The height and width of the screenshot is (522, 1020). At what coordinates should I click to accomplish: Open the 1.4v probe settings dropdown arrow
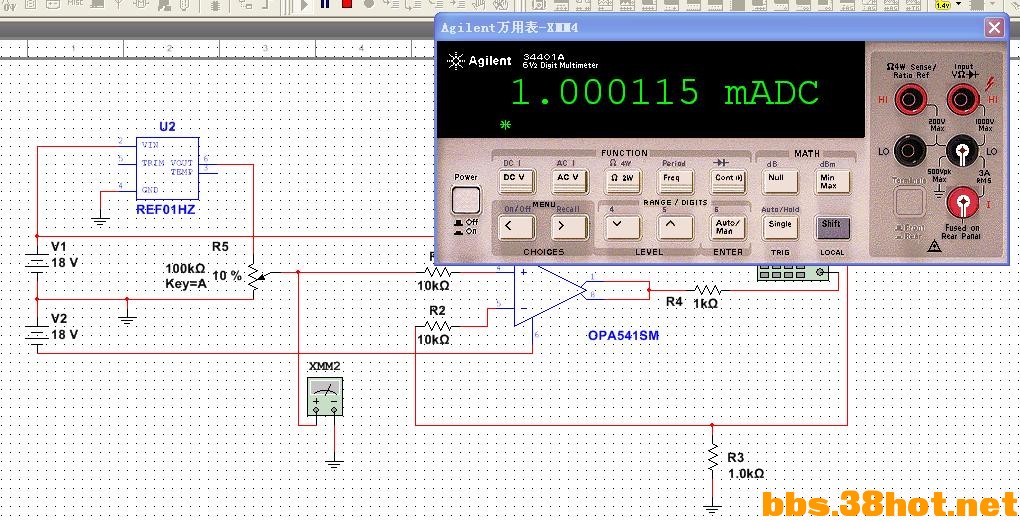click(x=958, y=4)
